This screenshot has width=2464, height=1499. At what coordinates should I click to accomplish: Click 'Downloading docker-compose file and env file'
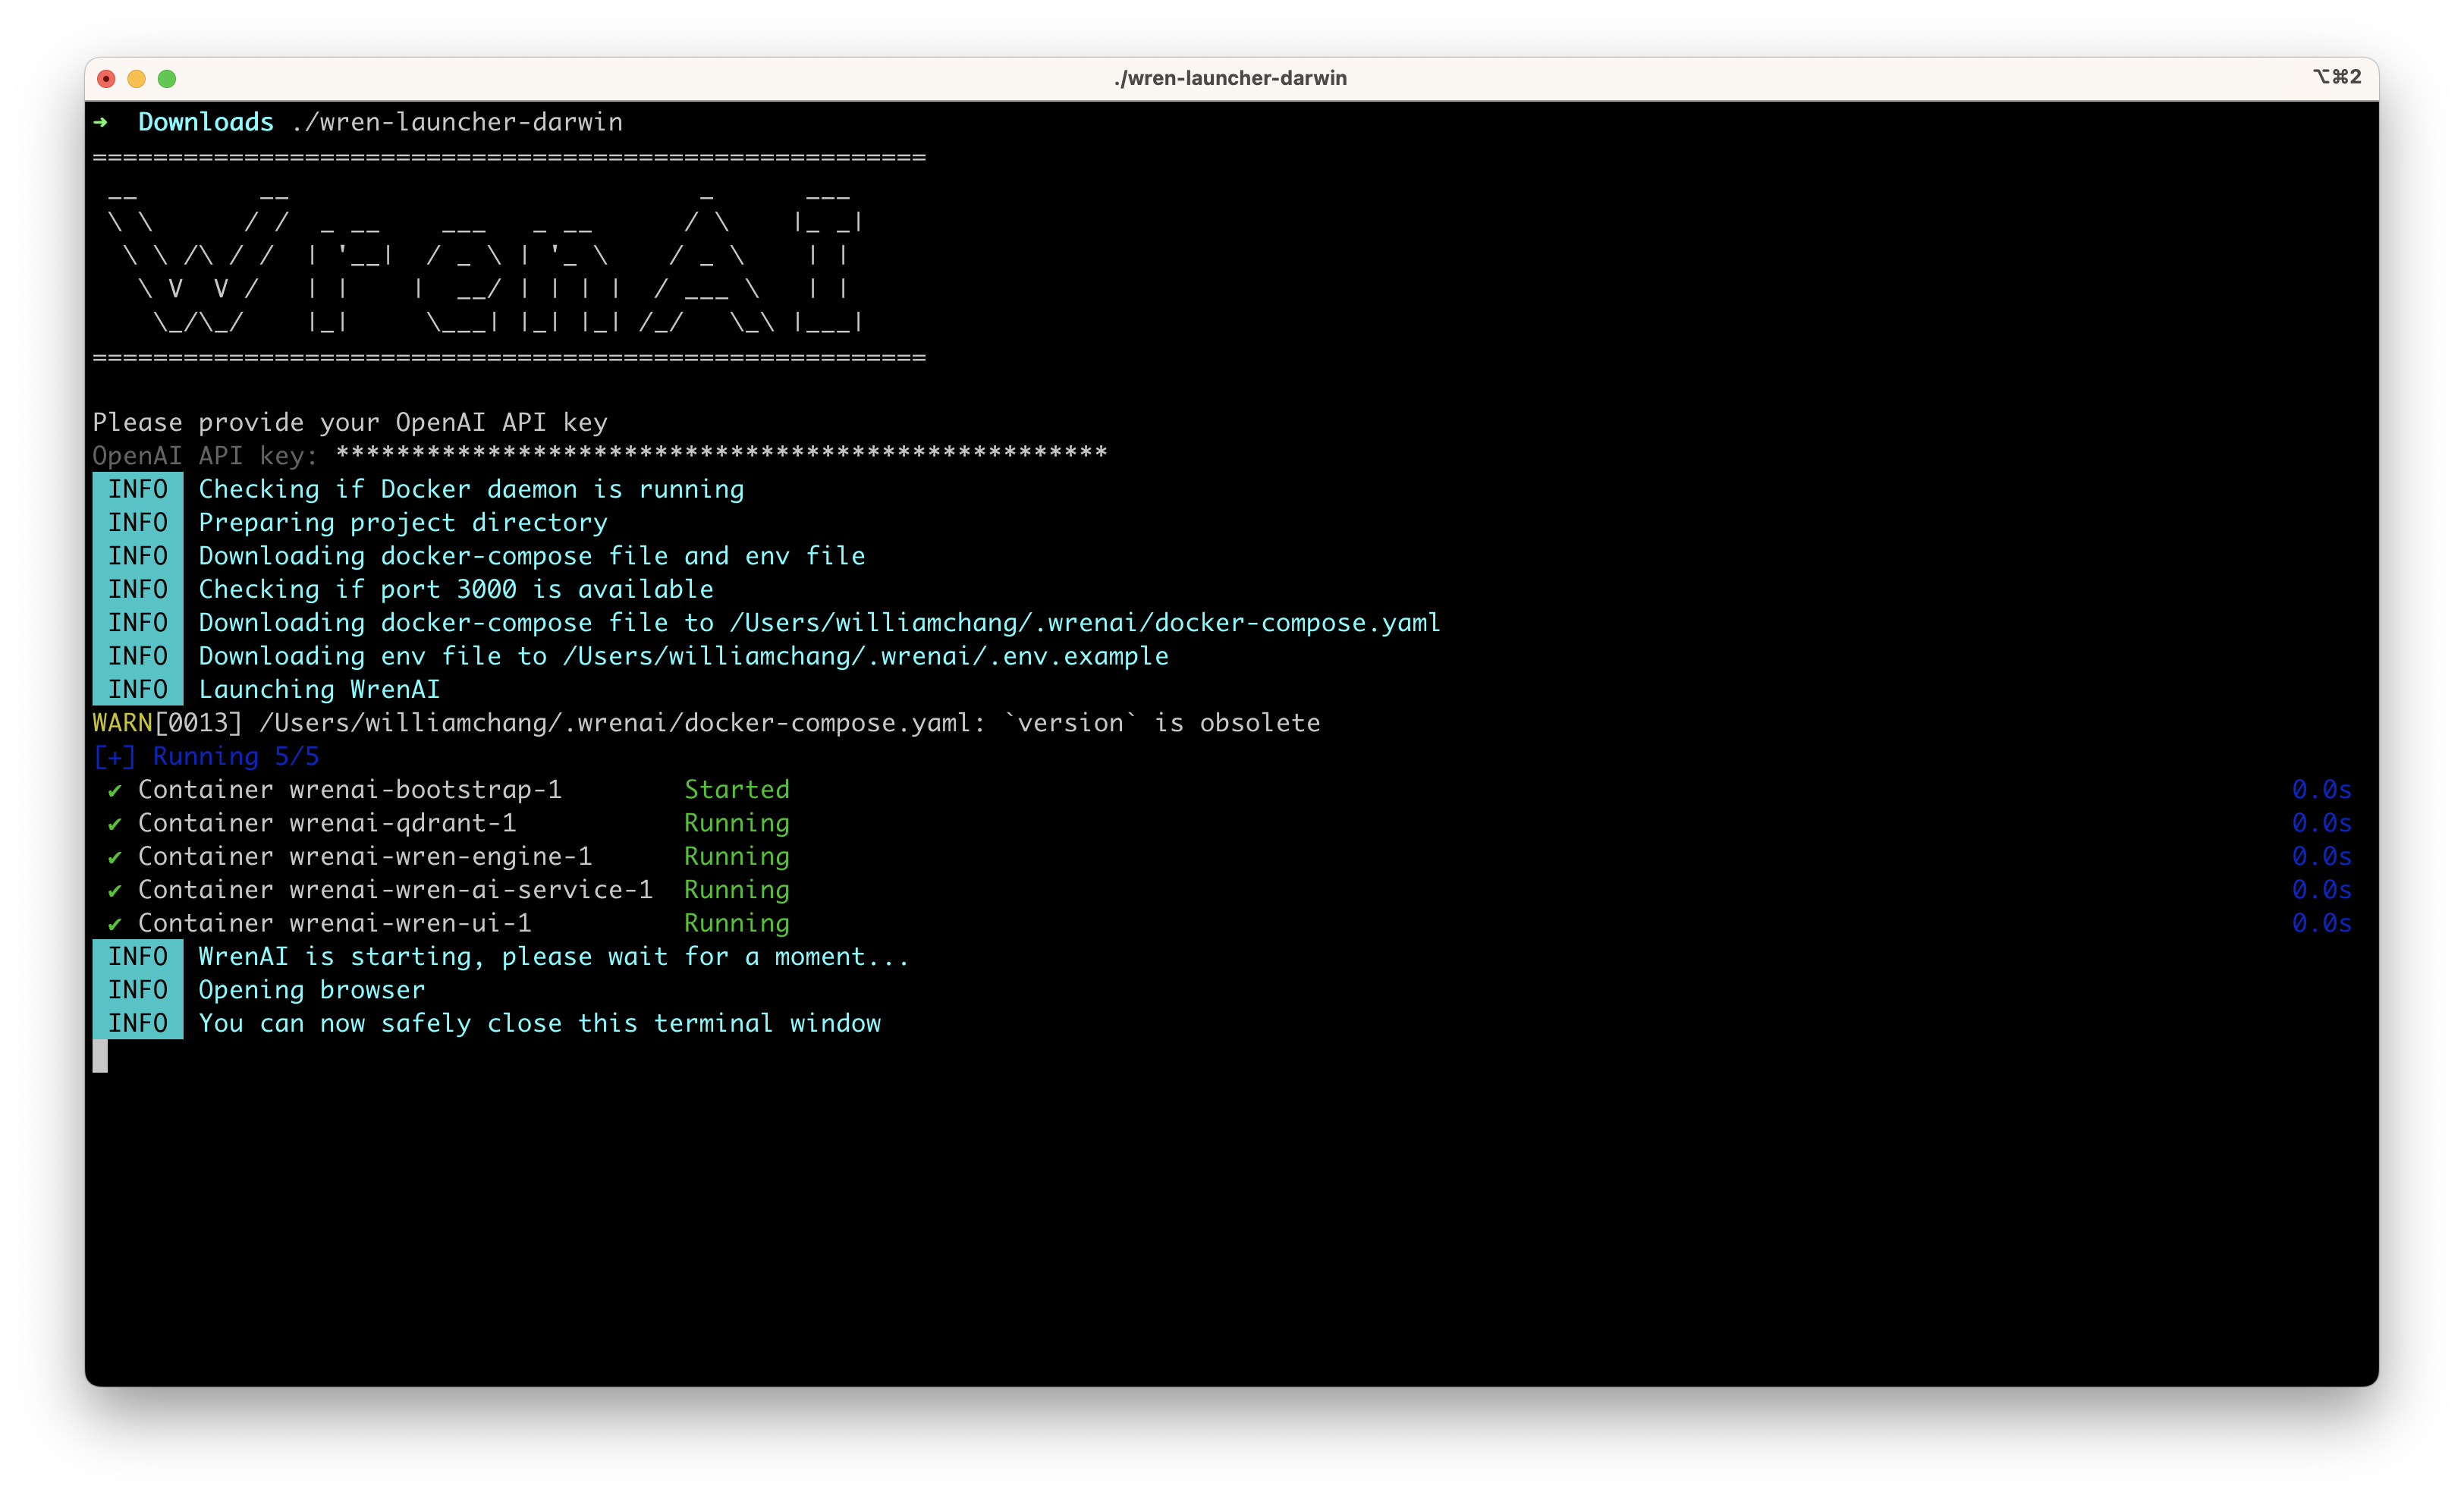click(x=532, y=556)
